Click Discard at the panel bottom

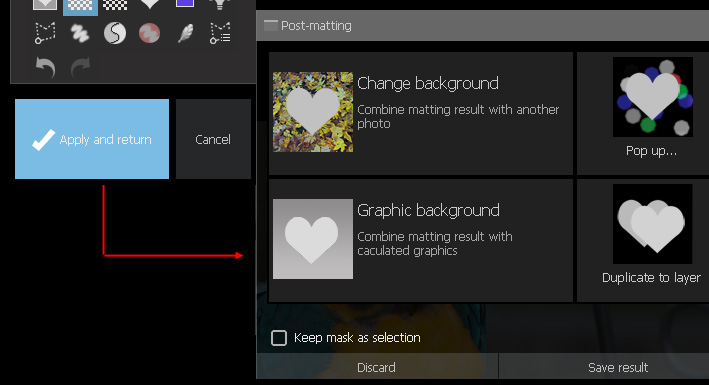pos(377,367)
